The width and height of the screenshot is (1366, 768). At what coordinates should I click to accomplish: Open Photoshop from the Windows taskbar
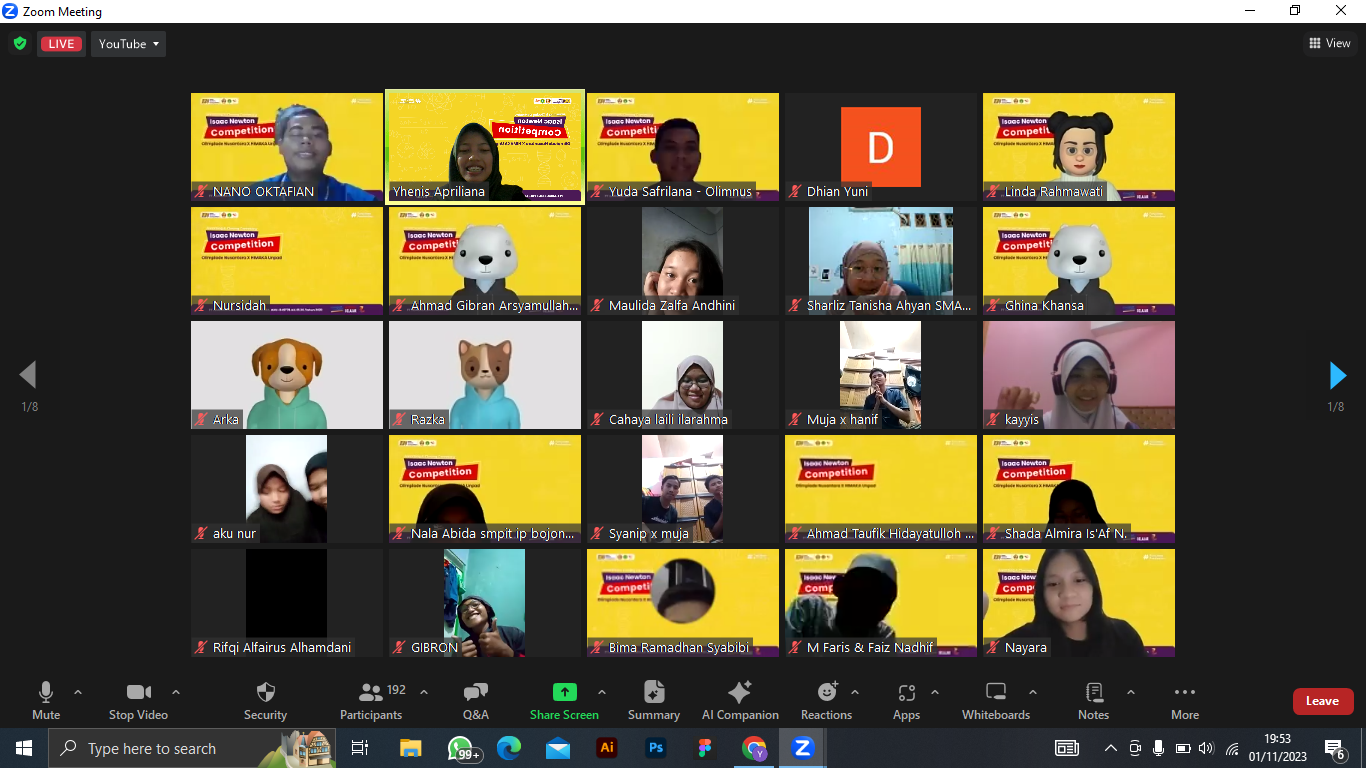click(656, 748)
